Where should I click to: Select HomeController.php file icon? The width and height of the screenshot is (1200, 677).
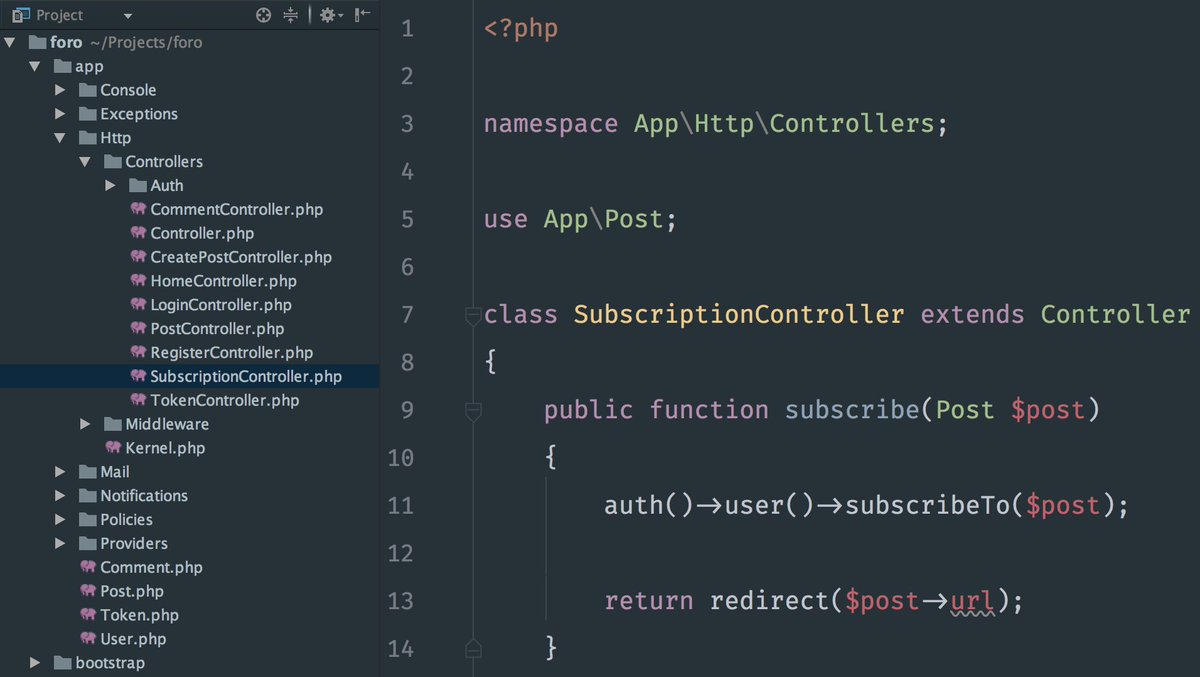(x=138, y=281)
